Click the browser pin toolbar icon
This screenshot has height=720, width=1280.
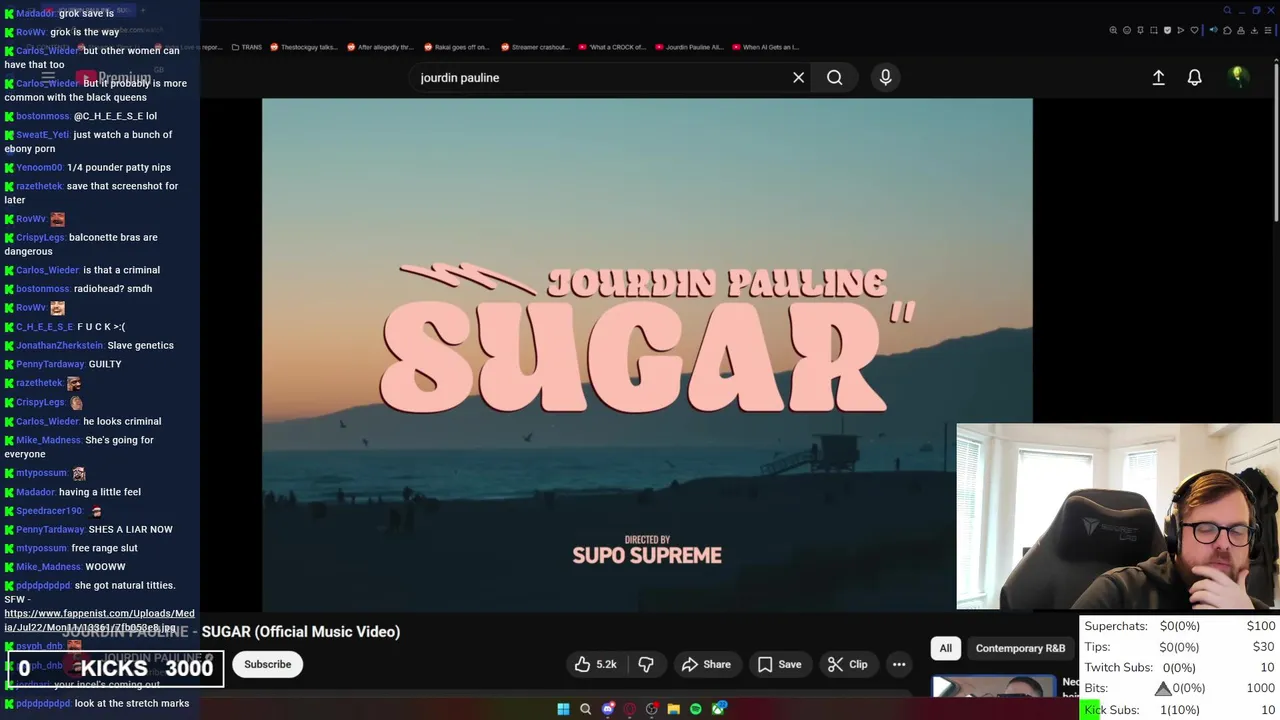[1140, 30]
